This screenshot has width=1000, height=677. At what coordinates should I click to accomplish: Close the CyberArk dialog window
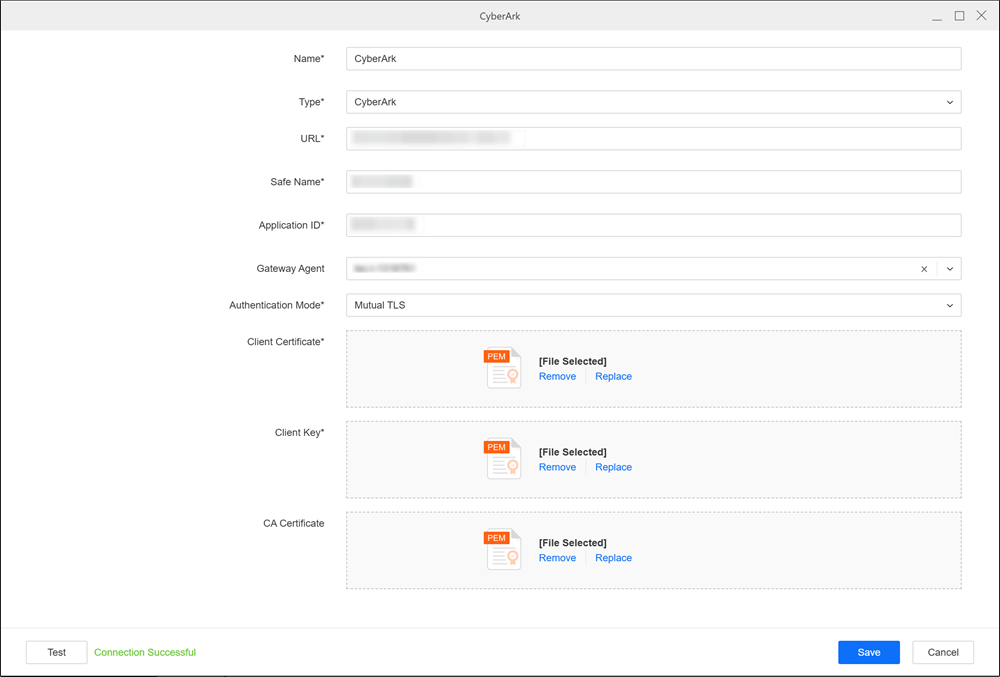pos(981,16)
